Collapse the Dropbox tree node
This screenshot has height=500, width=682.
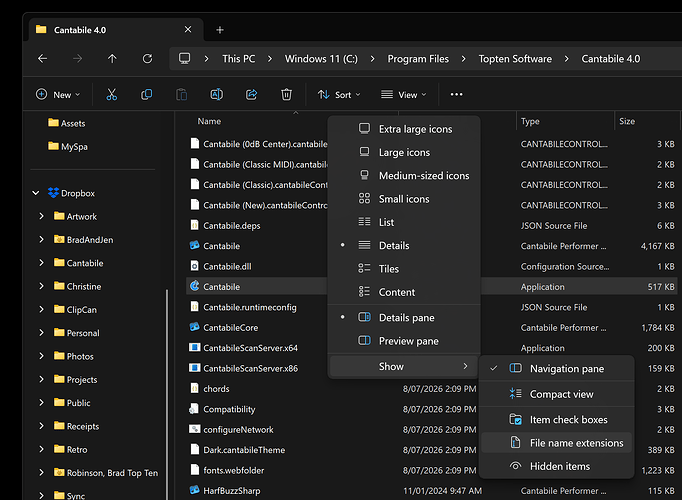click(x=36, y=193)
